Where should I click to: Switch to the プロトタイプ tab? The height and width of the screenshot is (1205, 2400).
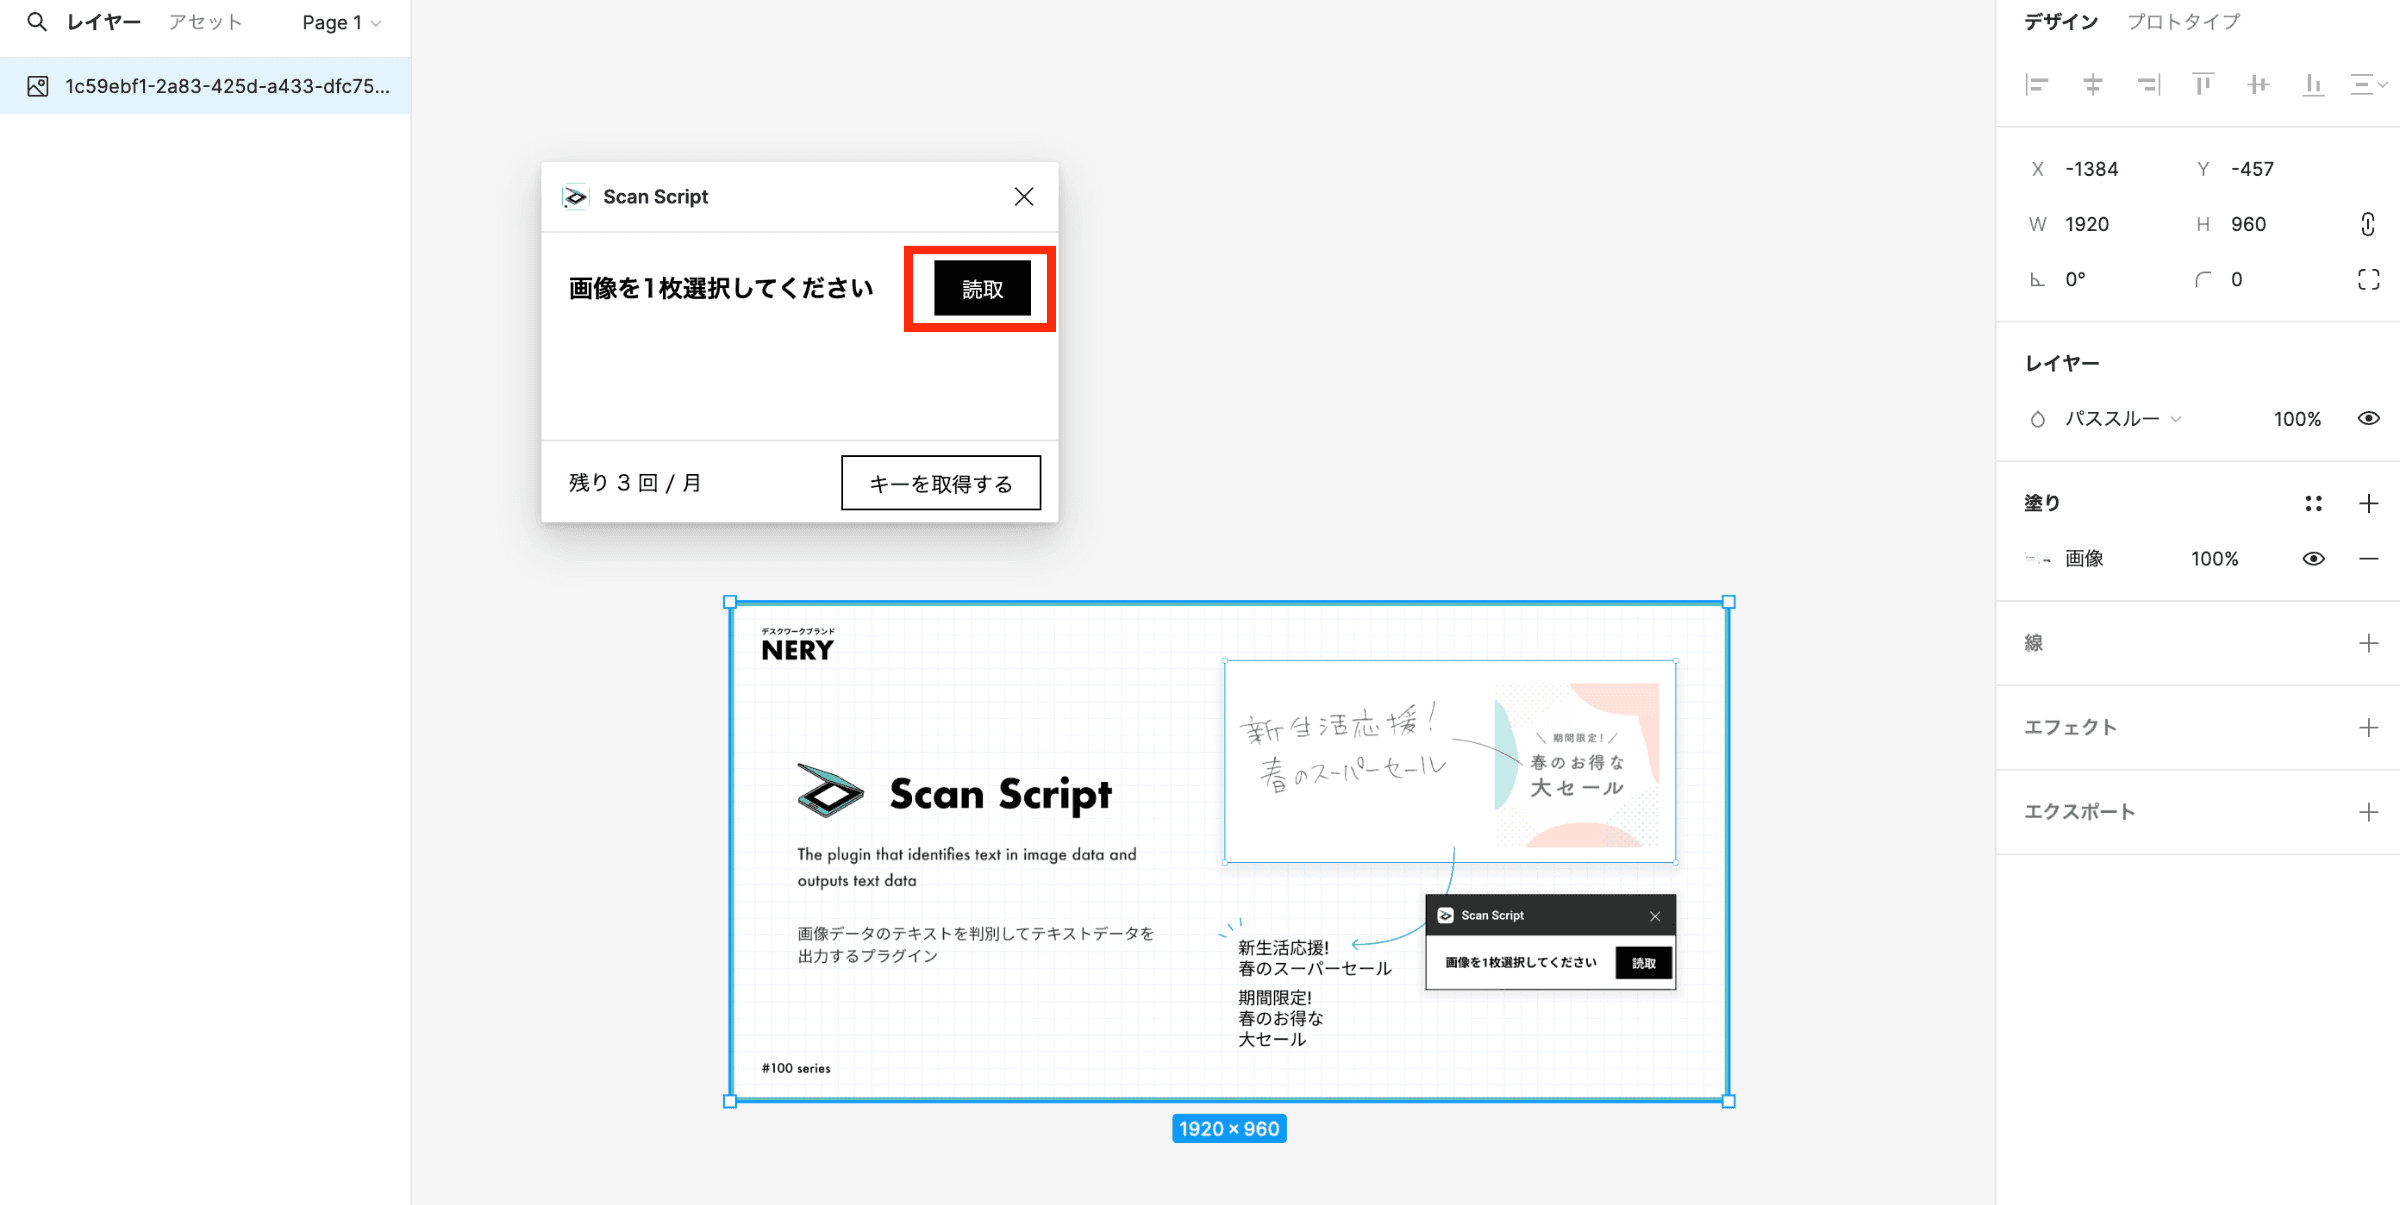click(2183, 21)
